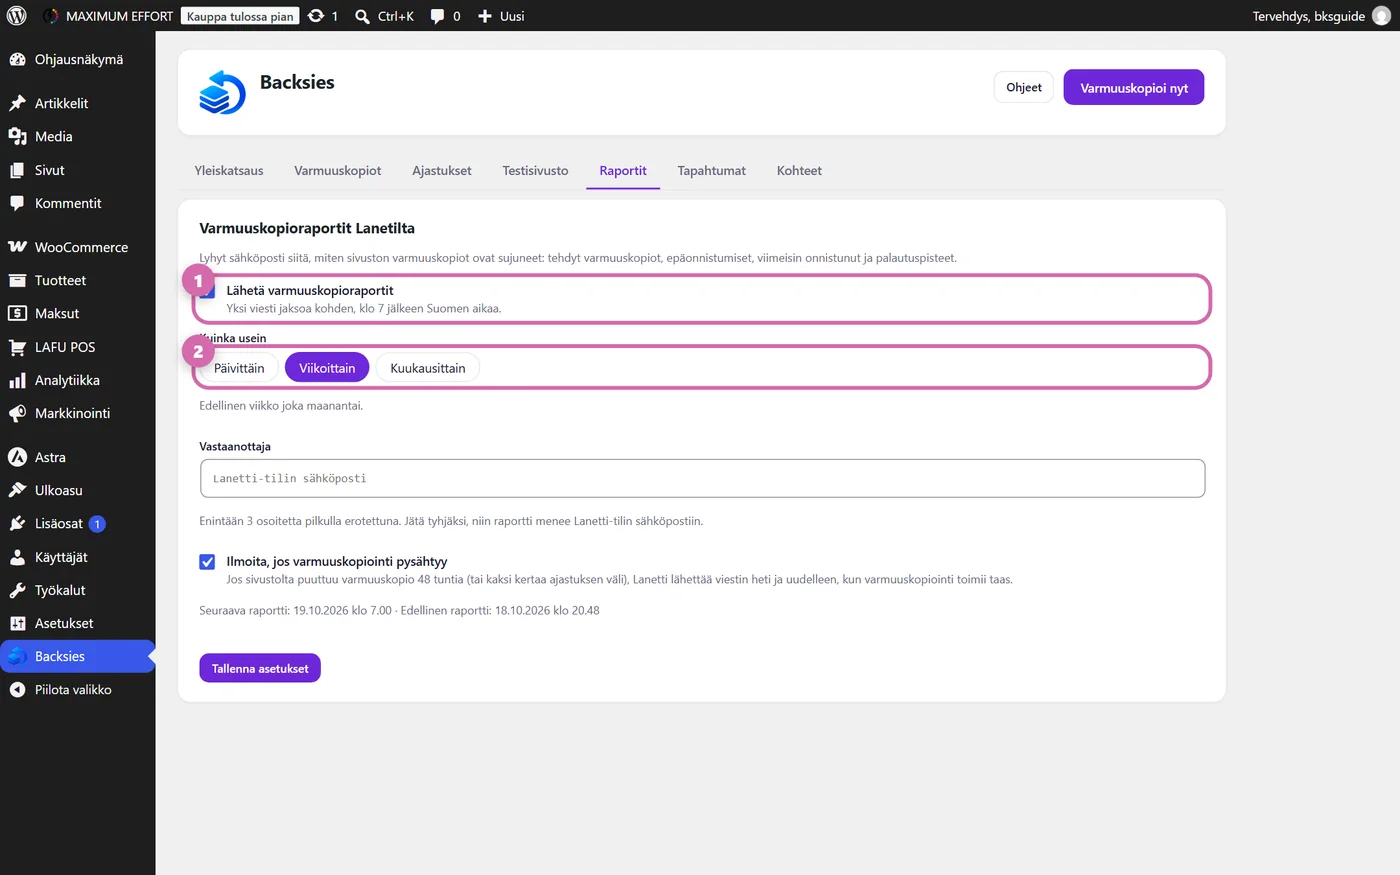Select the Viikoittain frequency option
The height and width of the screenshot is (875, 1400).
327,368
